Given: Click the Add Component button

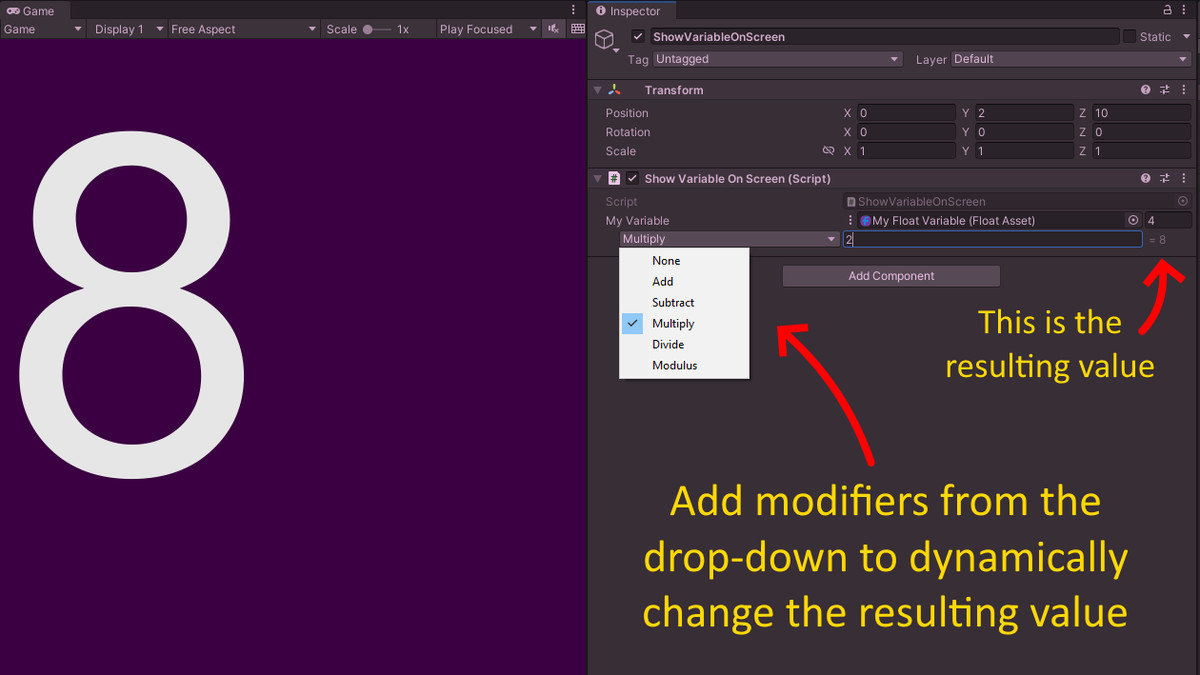Looking at the screenshot, I should [891, 276].
